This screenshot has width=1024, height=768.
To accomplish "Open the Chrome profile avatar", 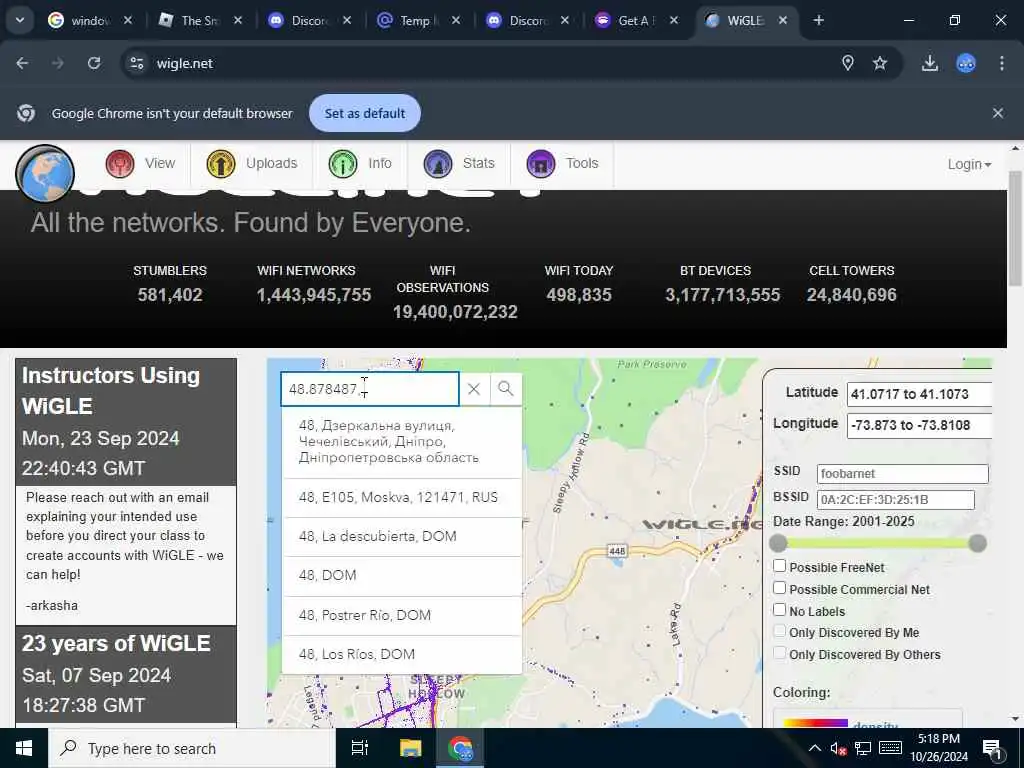I will coord(966,63).
